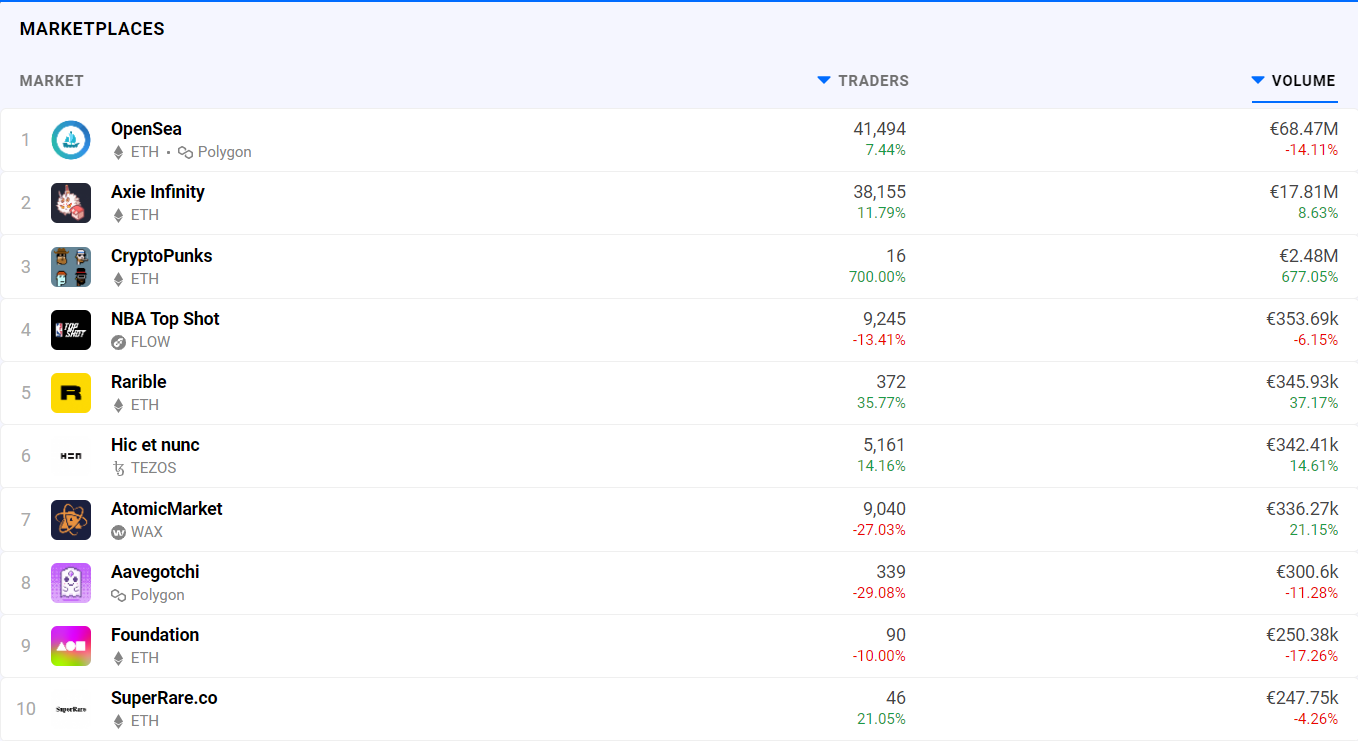Click CryptoPunks' 700.00% traders change
Viewport: 1358px width, 741px height.
[x=877, y=276]
